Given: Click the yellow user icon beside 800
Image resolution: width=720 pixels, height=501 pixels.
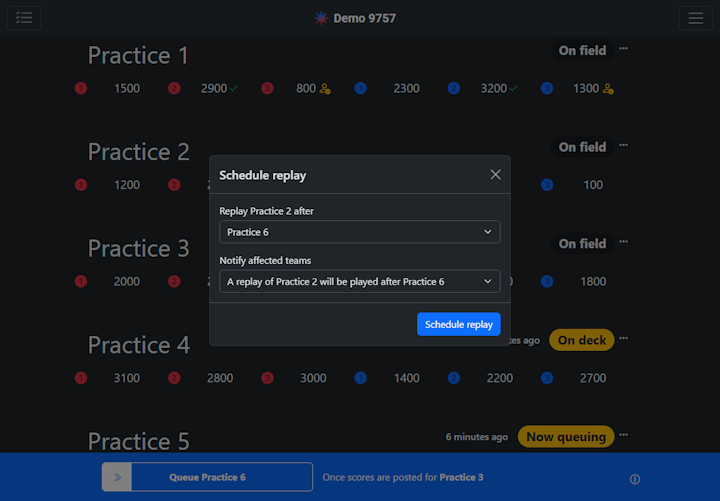Looking at the screenshot, I should 325,89.
